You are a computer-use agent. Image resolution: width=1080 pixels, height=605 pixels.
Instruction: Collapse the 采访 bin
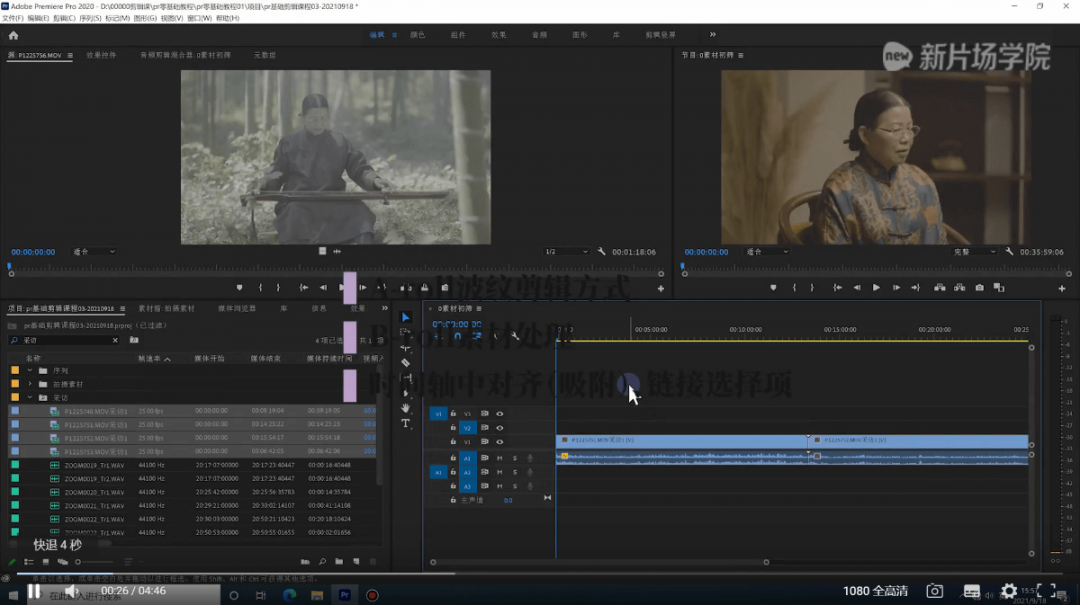tap(30, 398)
